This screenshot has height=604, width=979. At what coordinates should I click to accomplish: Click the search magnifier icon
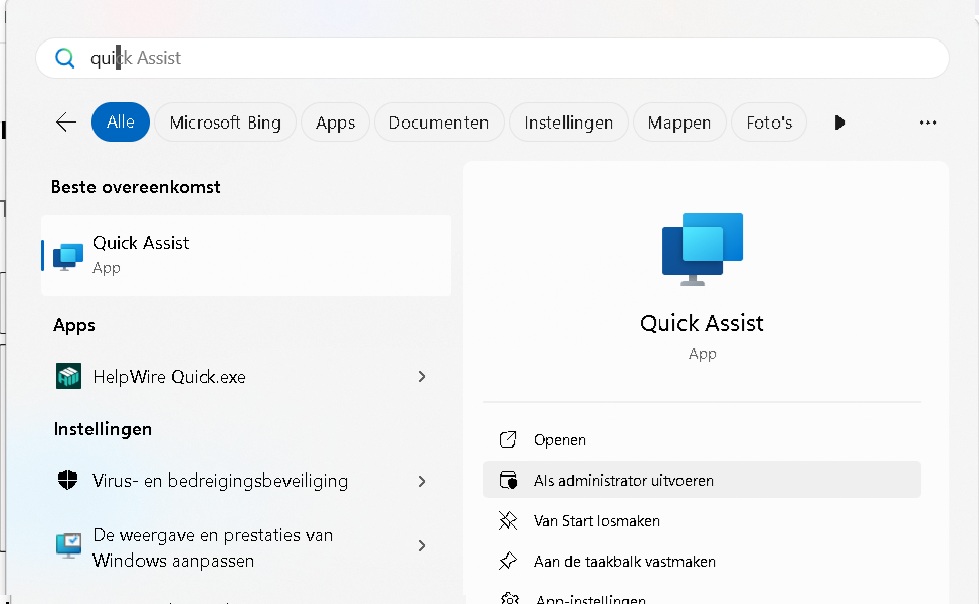pos(64,58)
